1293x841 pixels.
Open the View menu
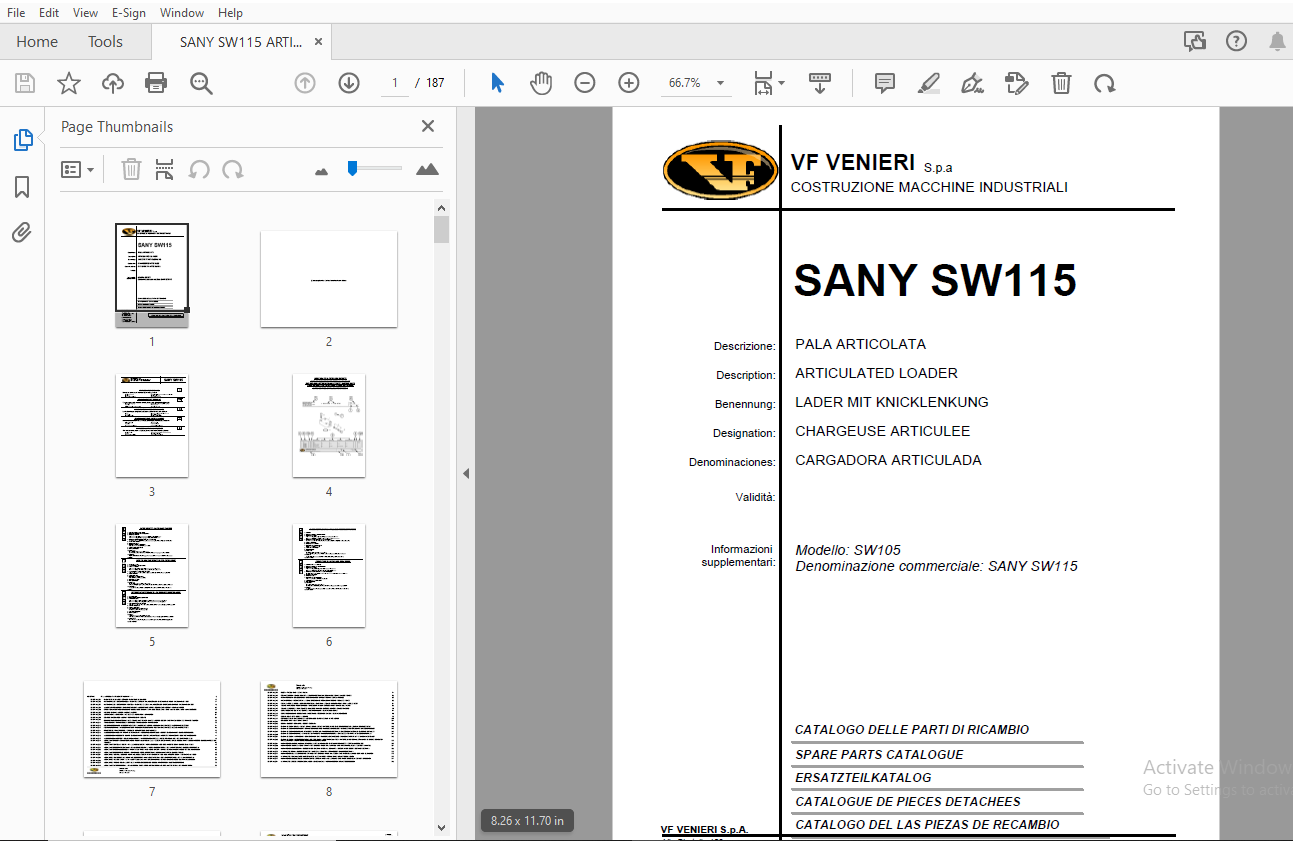click(x=86, y=12)
